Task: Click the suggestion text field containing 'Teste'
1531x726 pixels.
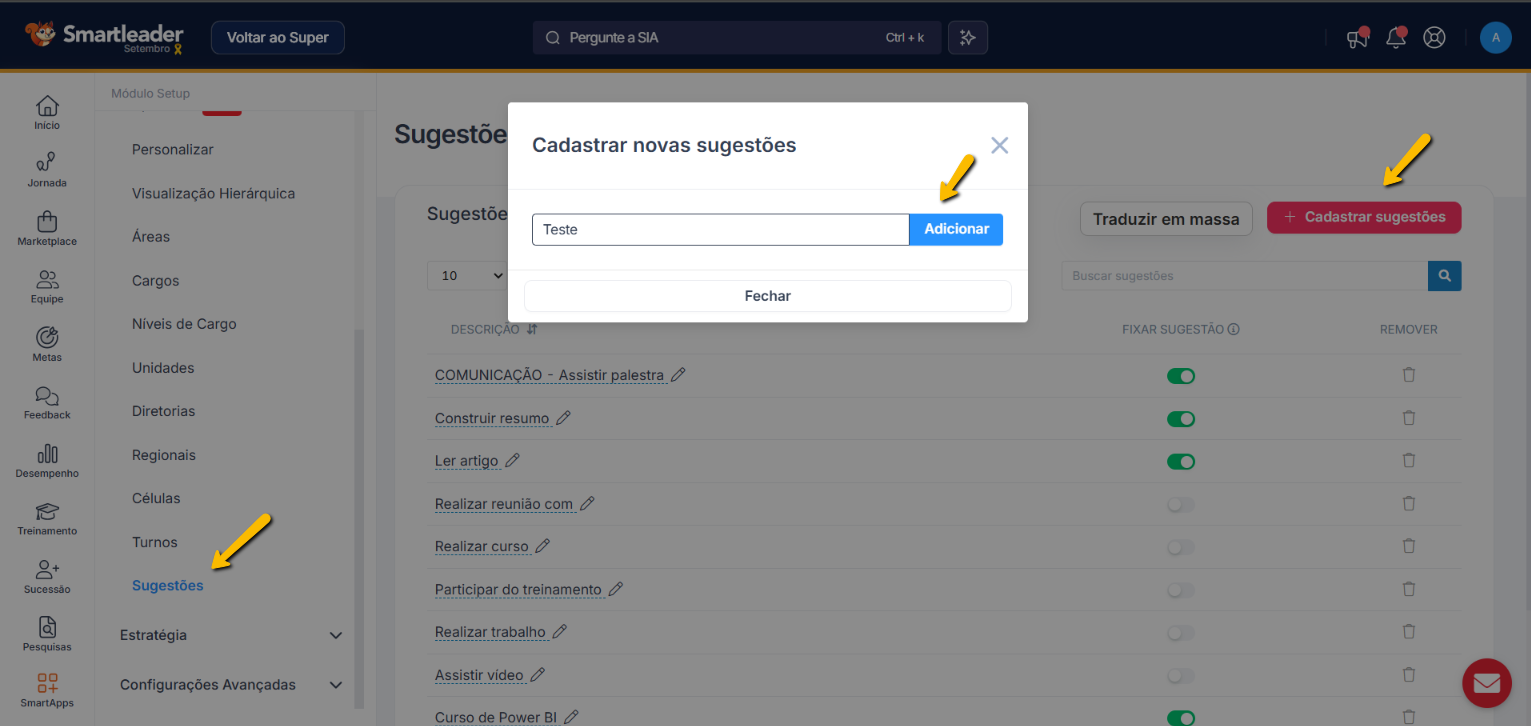Action: pos(720,230)
